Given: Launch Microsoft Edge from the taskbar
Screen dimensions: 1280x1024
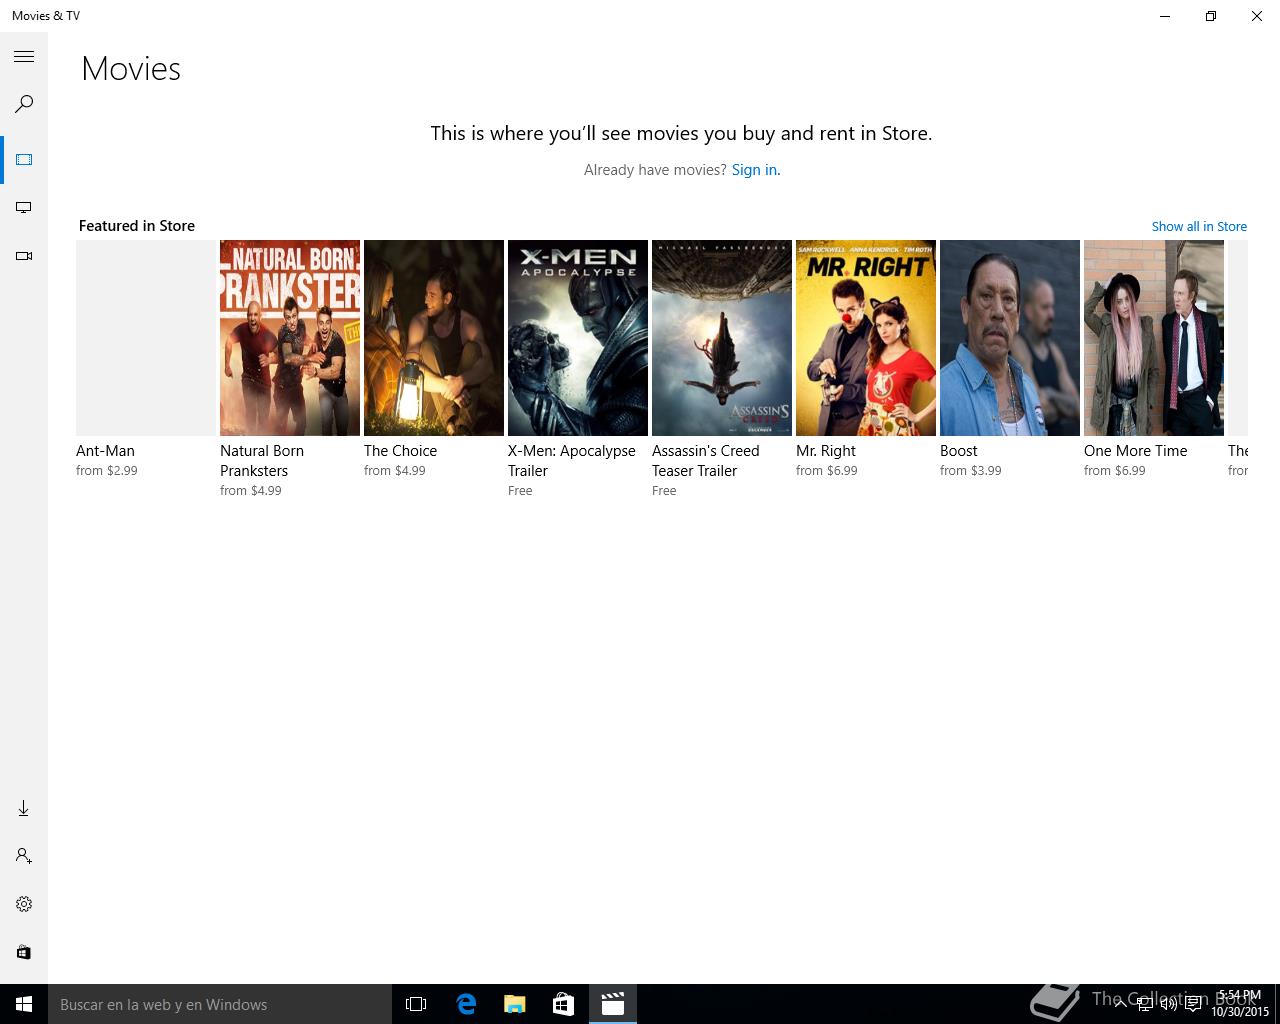Looking at the screenshot, I should click(466, 1004).
